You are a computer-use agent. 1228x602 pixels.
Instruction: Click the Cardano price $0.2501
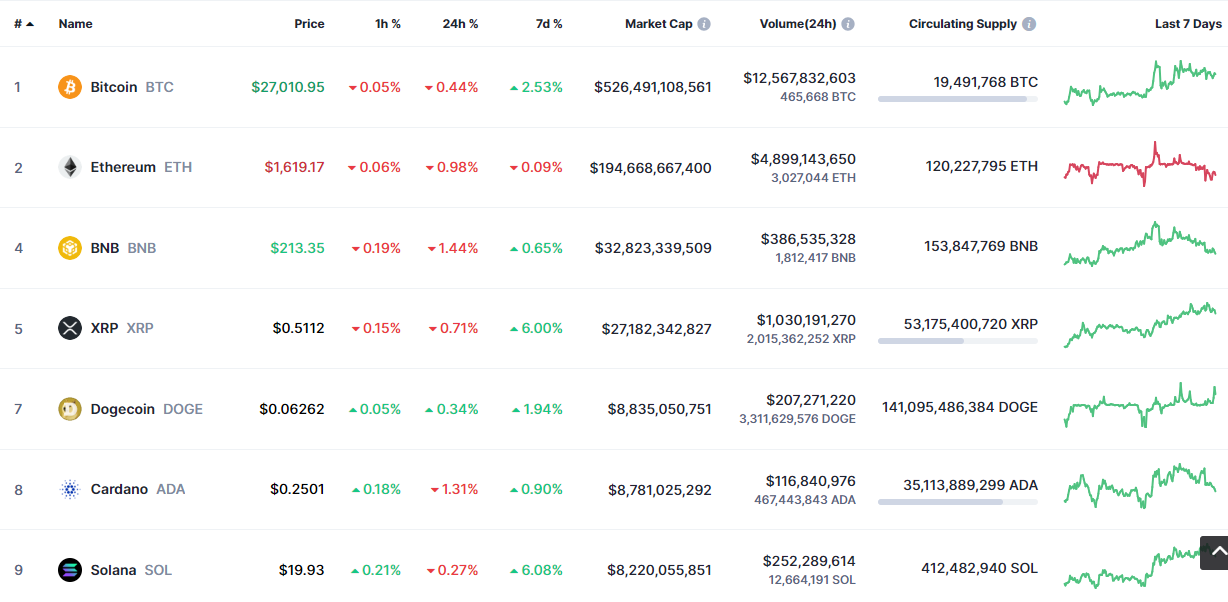point(297,489)
